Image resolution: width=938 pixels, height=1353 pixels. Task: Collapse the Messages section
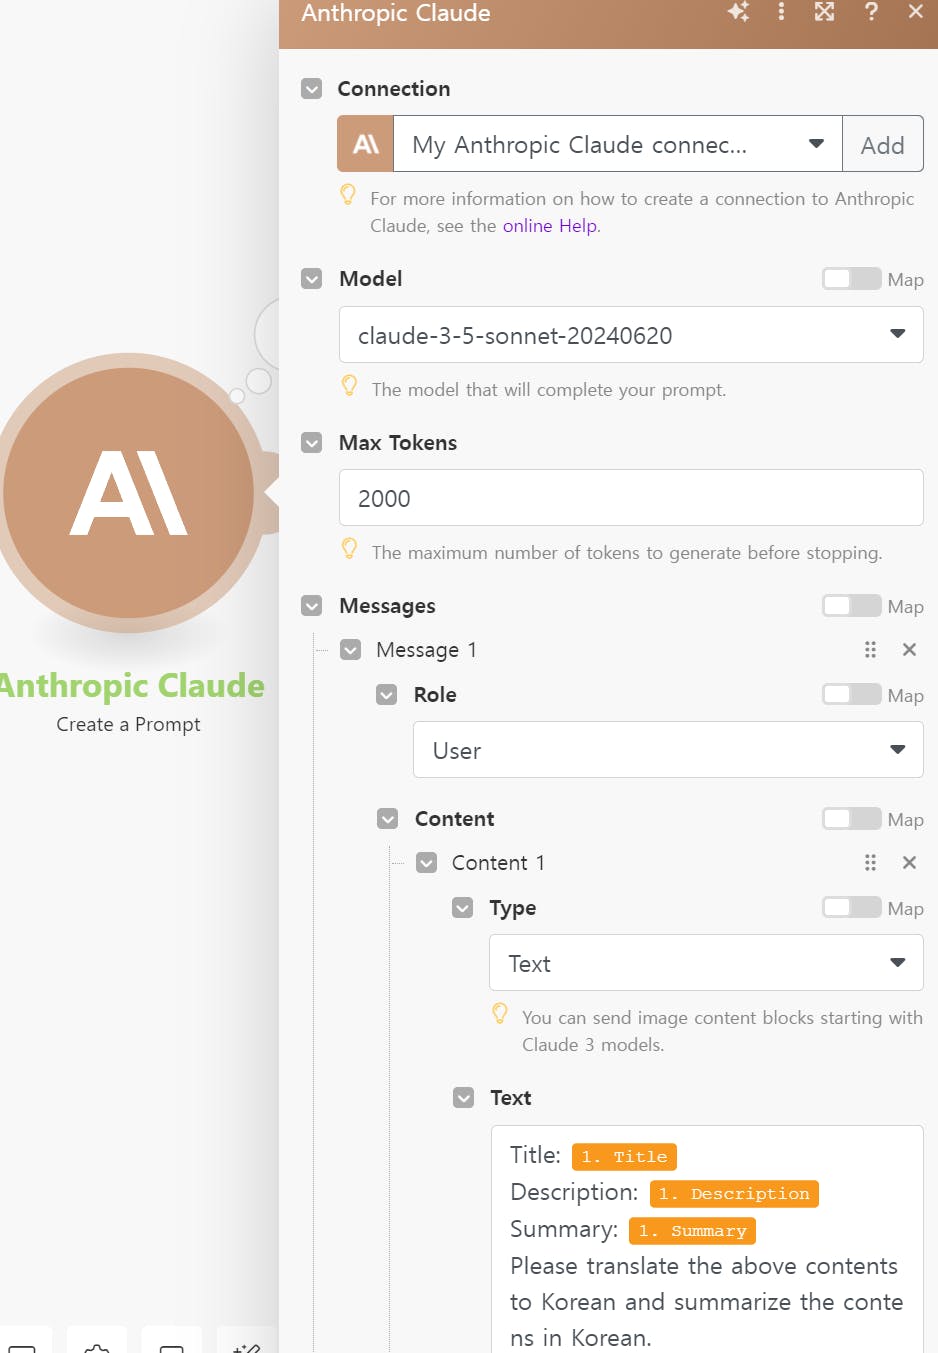coord(312,606)
